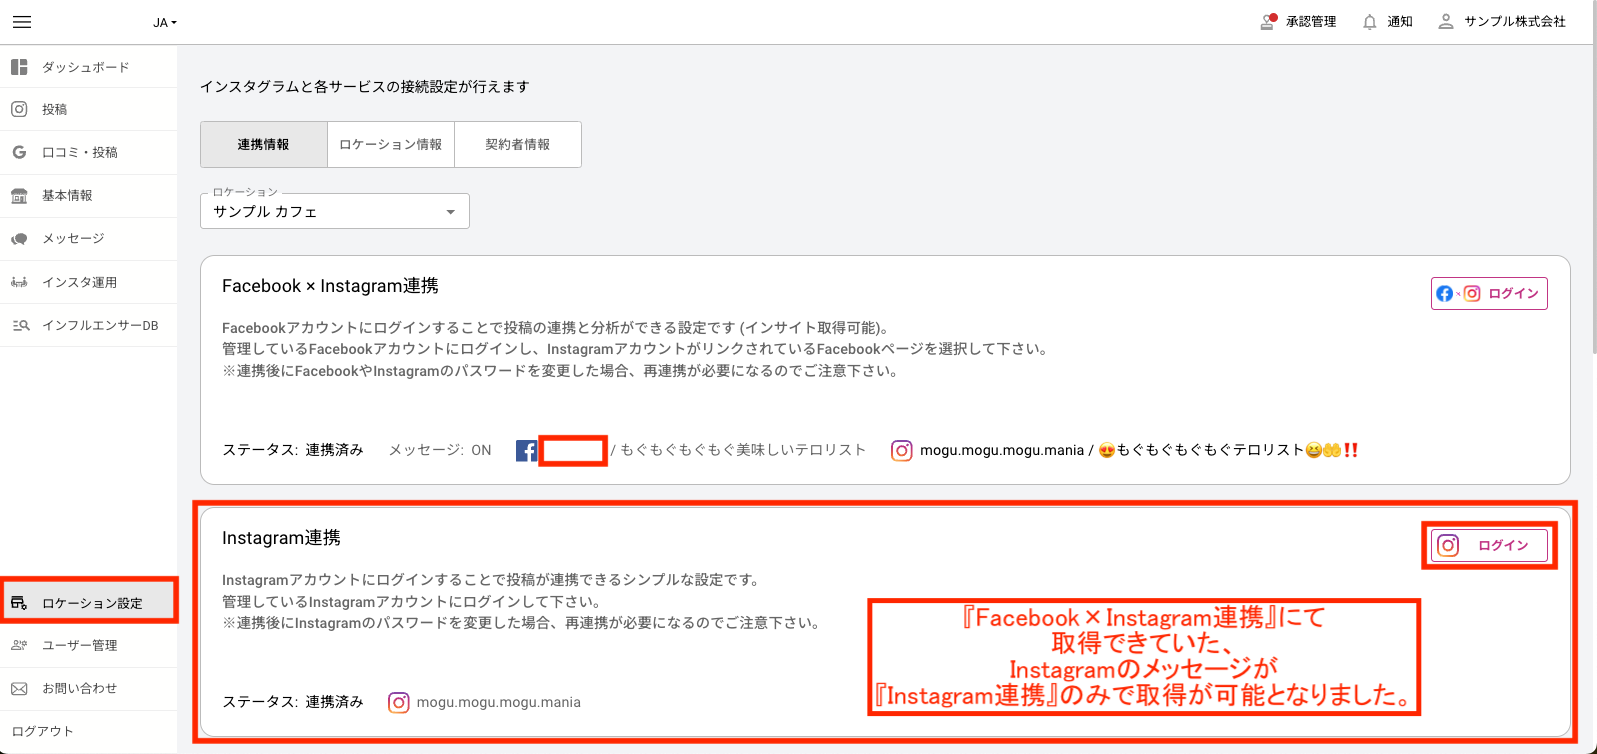Screen dimensions: 1597x754
Task: Click the インスタ運用 icon
Action: pos(19,282)
